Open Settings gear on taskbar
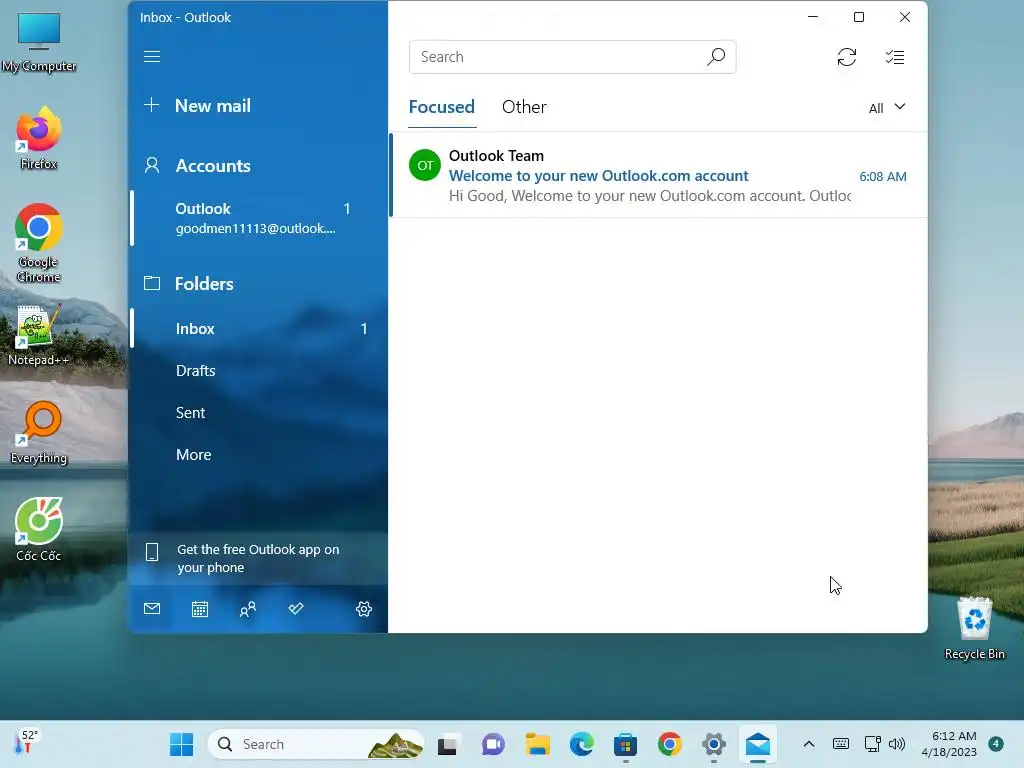This screenshot has width=1024, height=768. 714,744
